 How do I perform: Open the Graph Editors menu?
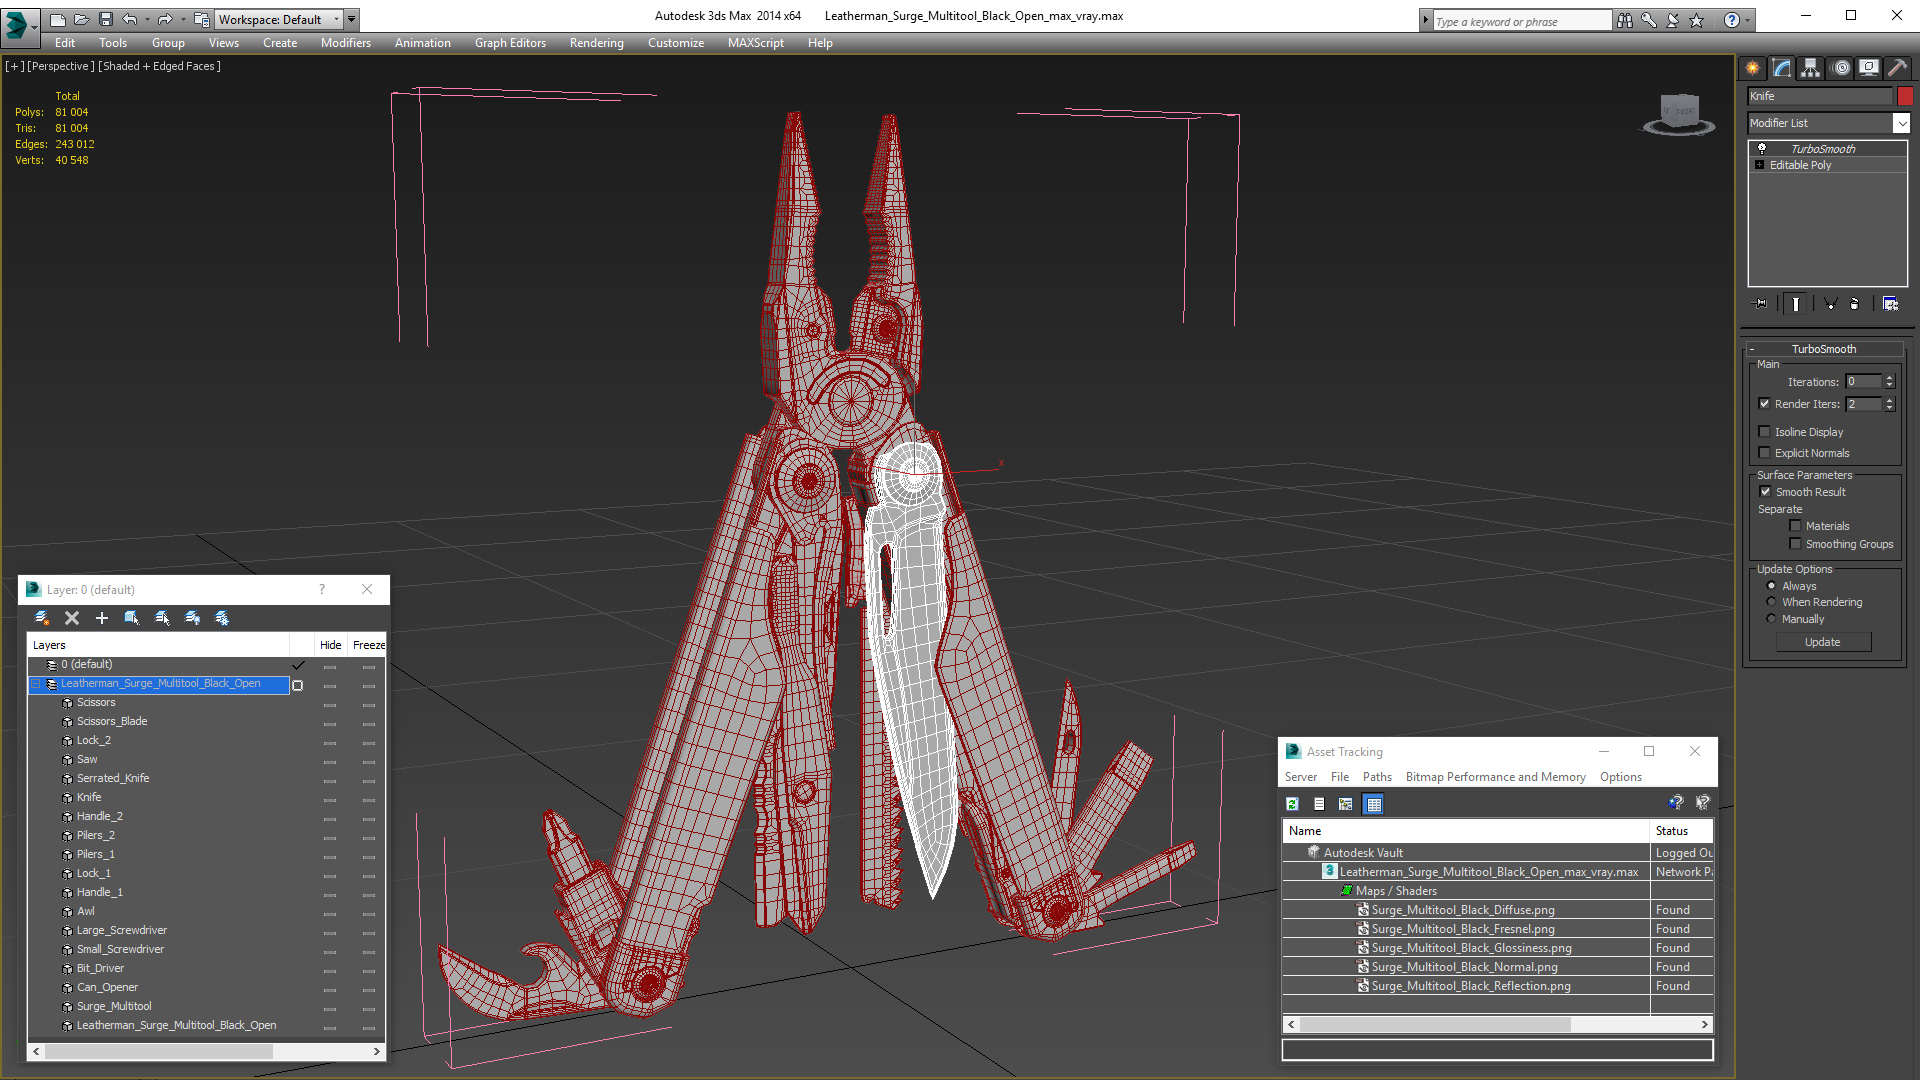tap(510, 43)
